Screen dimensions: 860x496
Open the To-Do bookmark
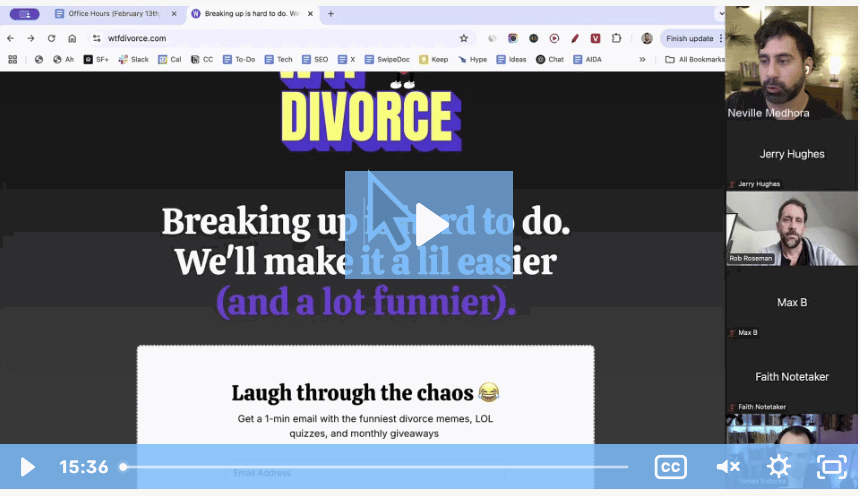click(239, 59)
